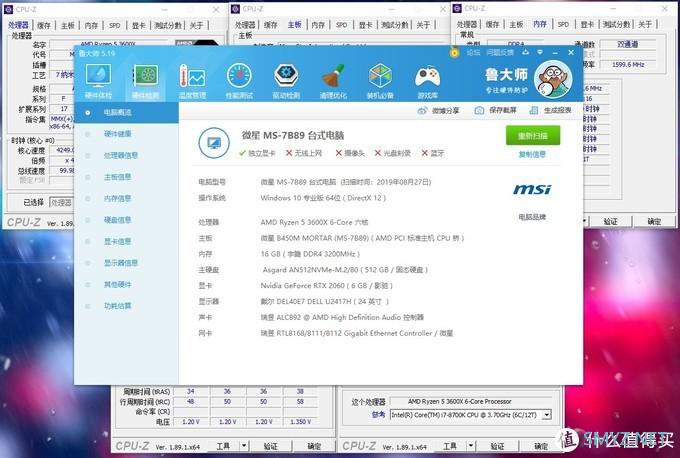The image size is (680, 458).
Task: Click 确定 in the CPU-Z benchmark window
Action: 541,446
